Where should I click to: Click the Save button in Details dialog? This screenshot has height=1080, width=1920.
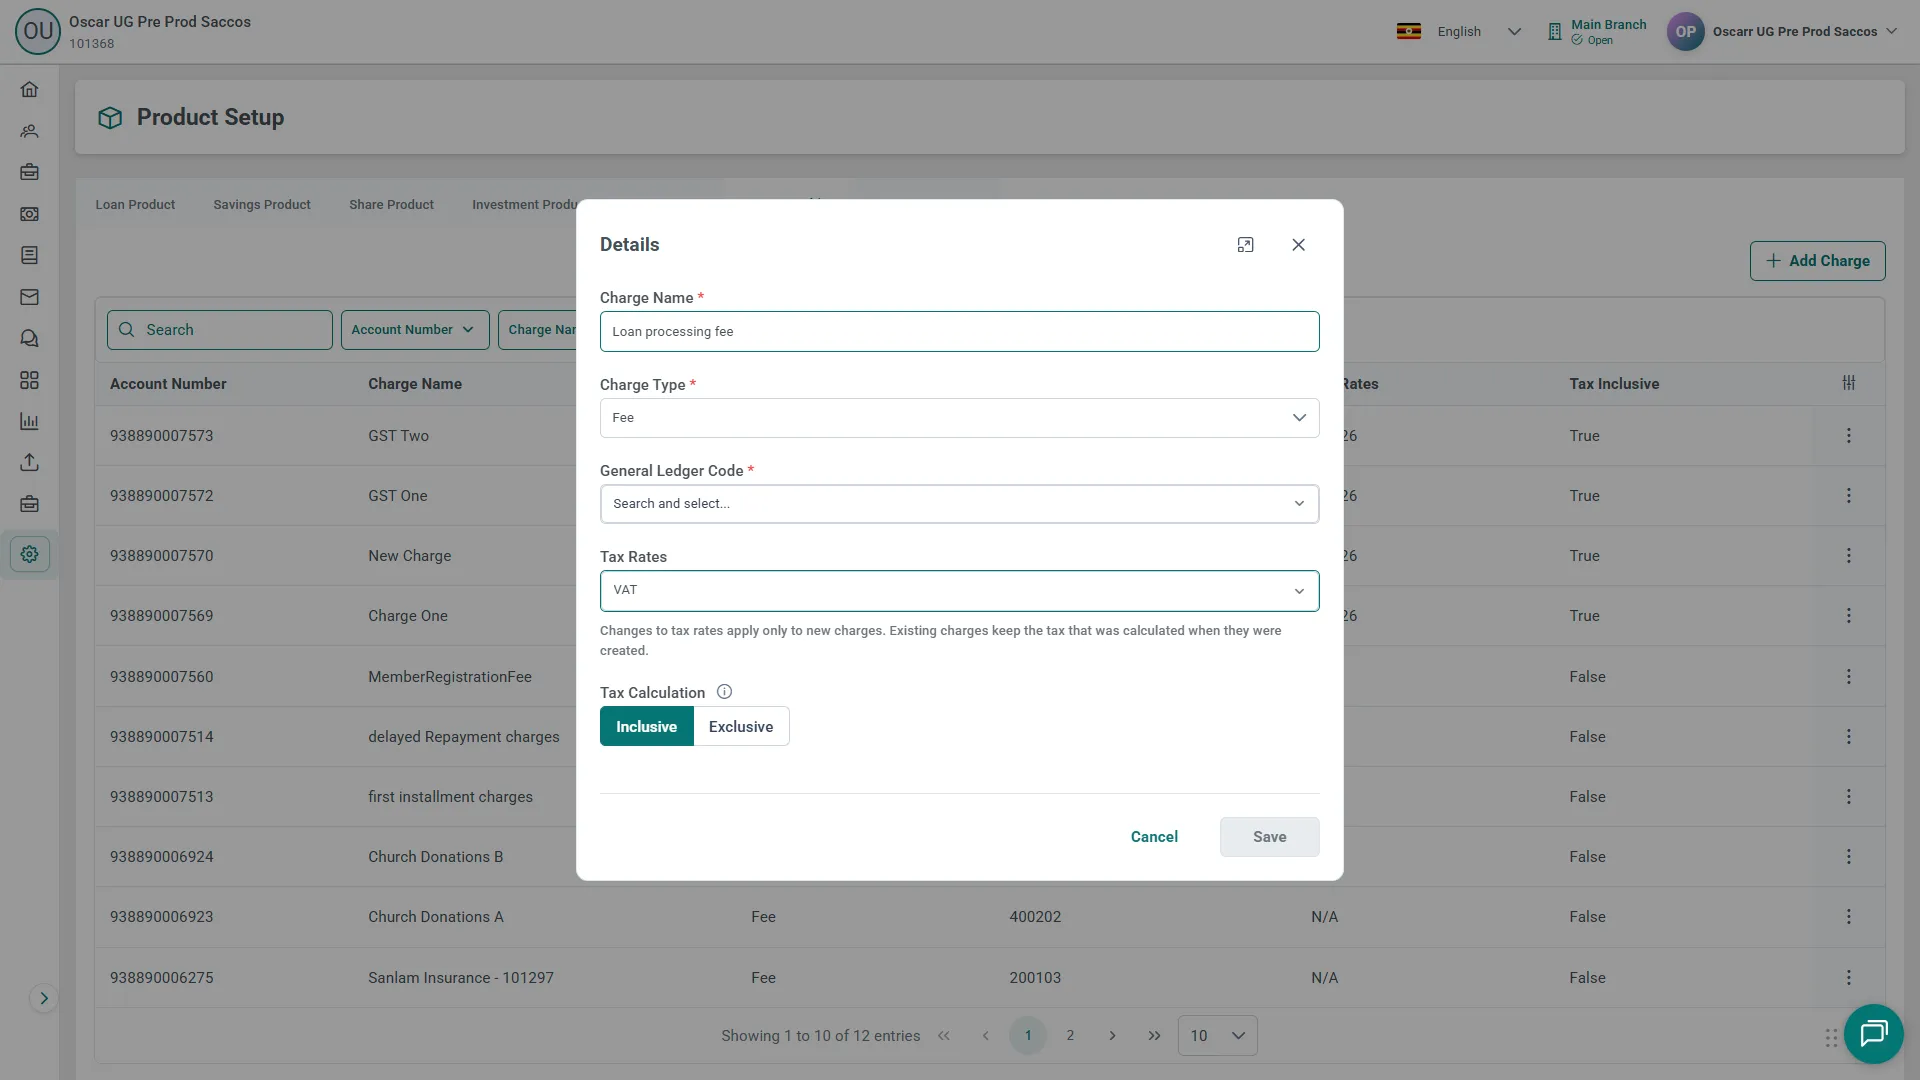(x=1269, y=837)
